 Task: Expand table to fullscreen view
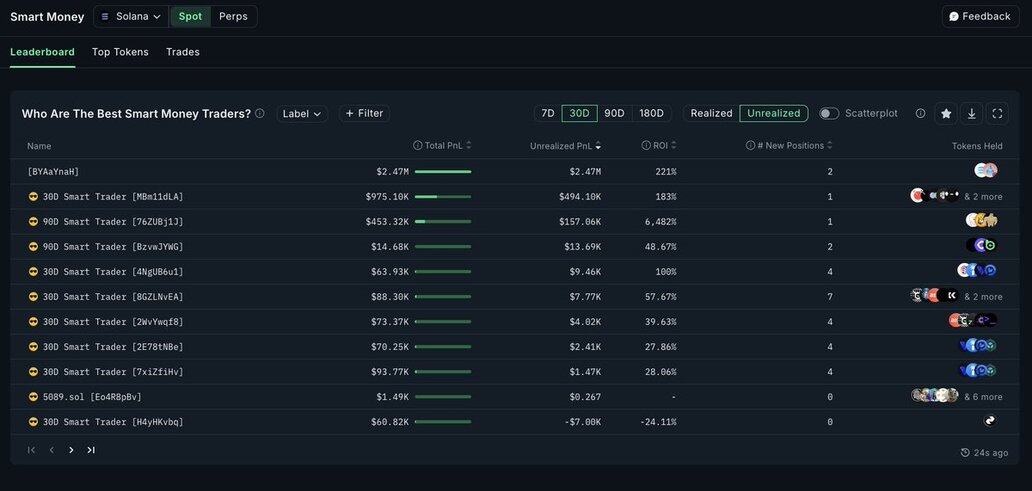pos(997,113)
